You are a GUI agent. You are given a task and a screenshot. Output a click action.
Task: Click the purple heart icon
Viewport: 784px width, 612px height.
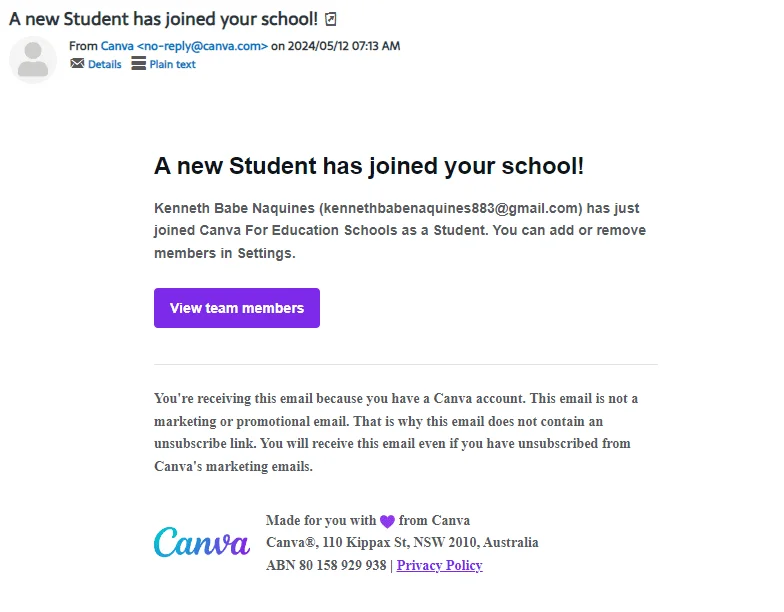coord(387,522)
